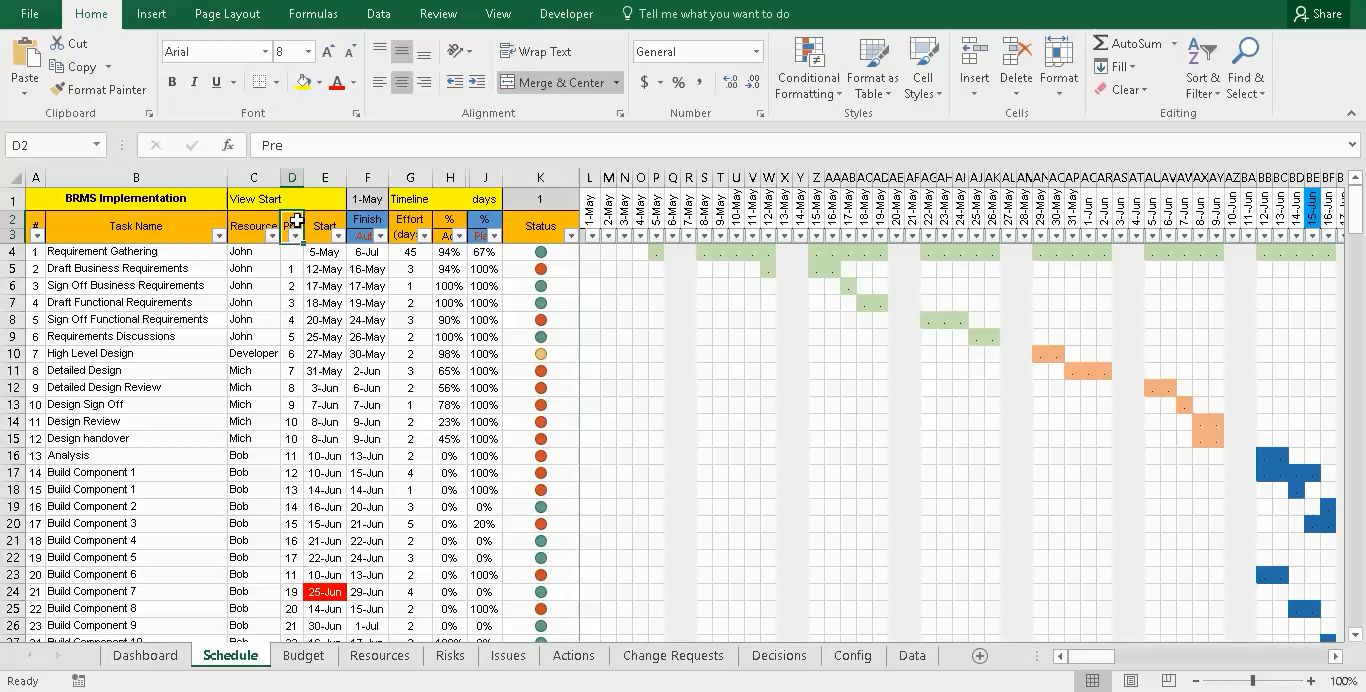Apply the Percent Style format
Screen dimensions: 1366x692
680,83
